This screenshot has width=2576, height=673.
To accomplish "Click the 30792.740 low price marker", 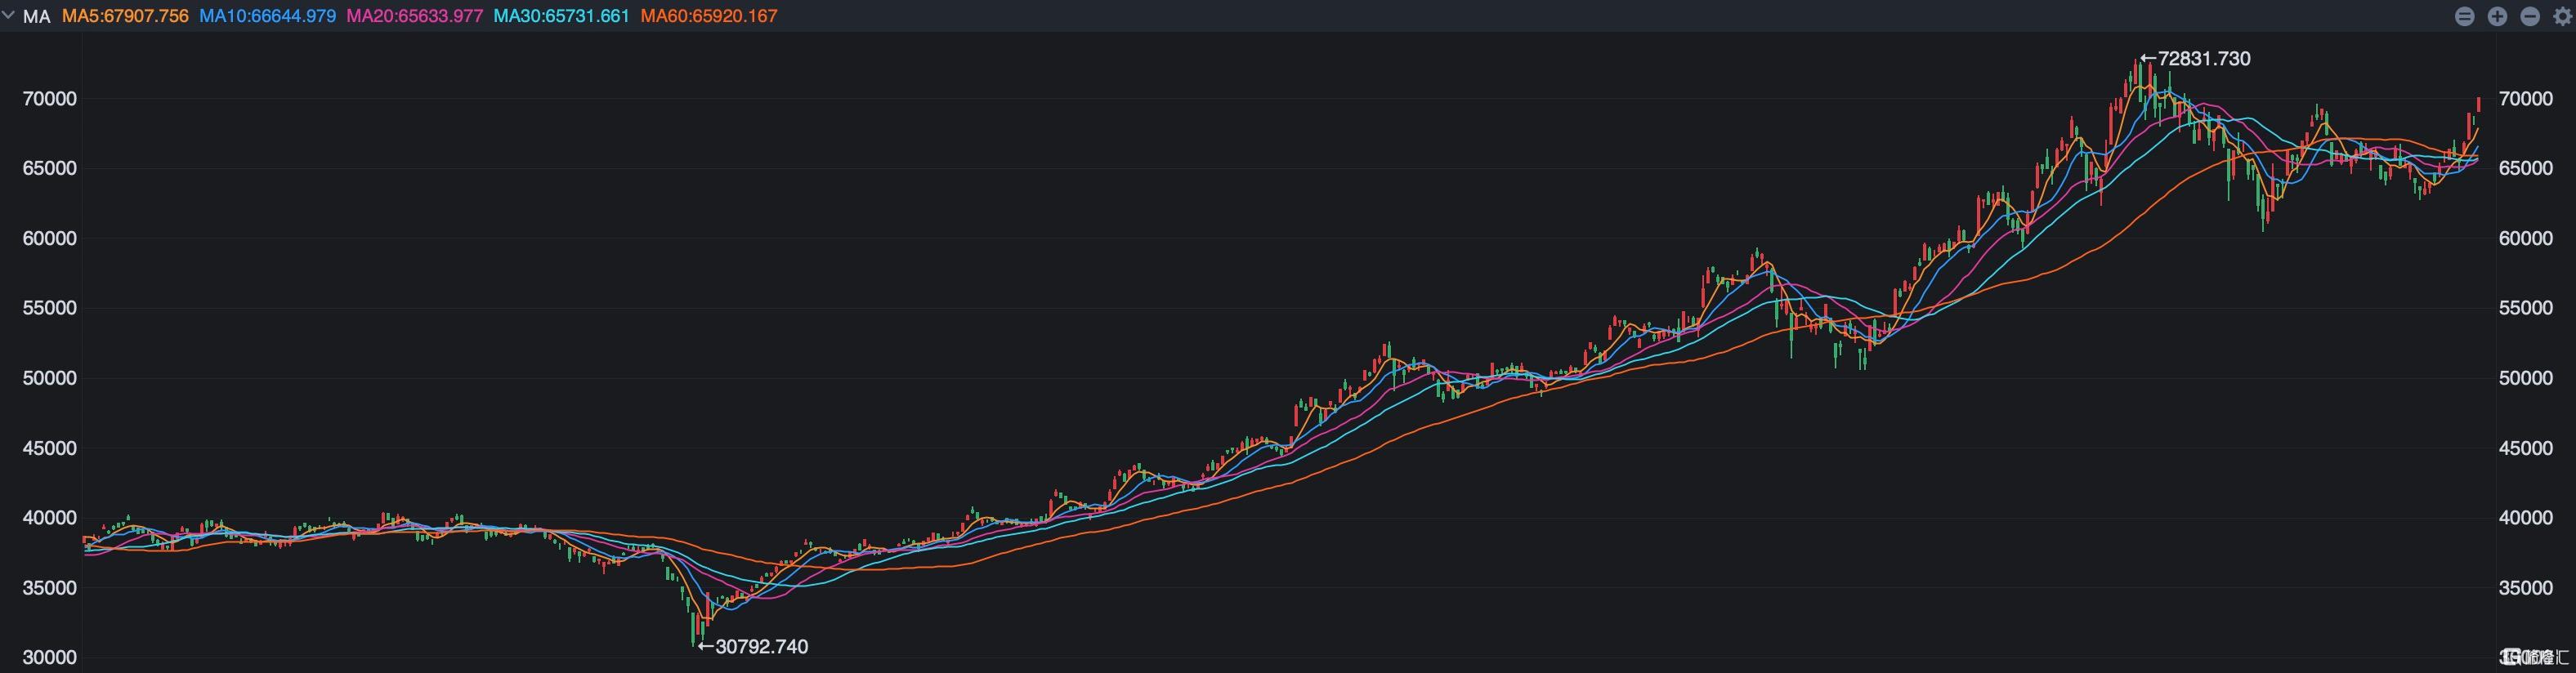I will [753, 647].
